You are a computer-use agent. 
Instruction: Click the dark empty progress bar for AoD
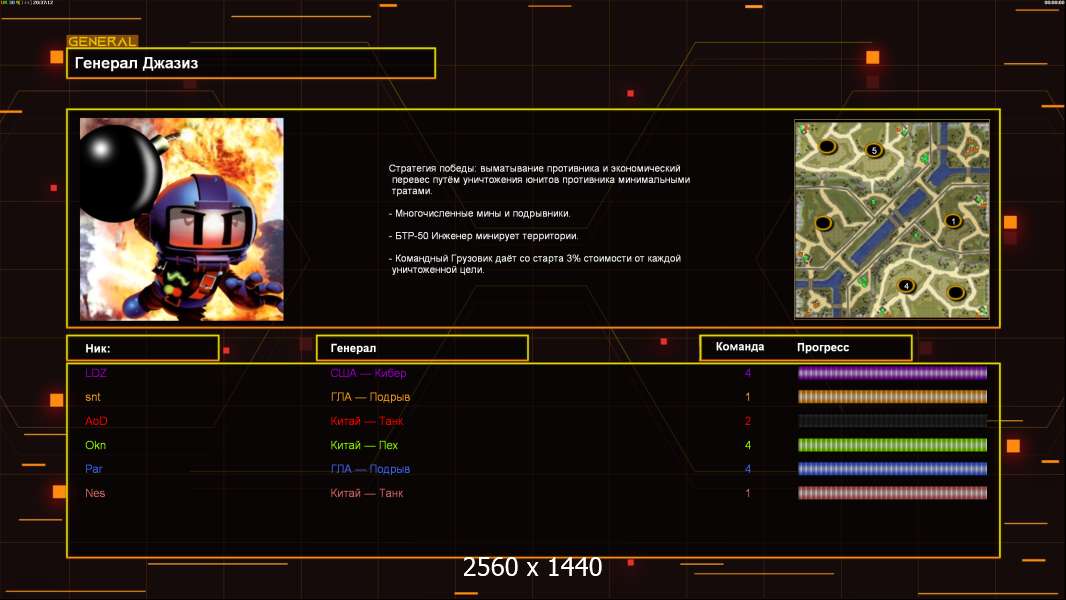pos(892,421)
